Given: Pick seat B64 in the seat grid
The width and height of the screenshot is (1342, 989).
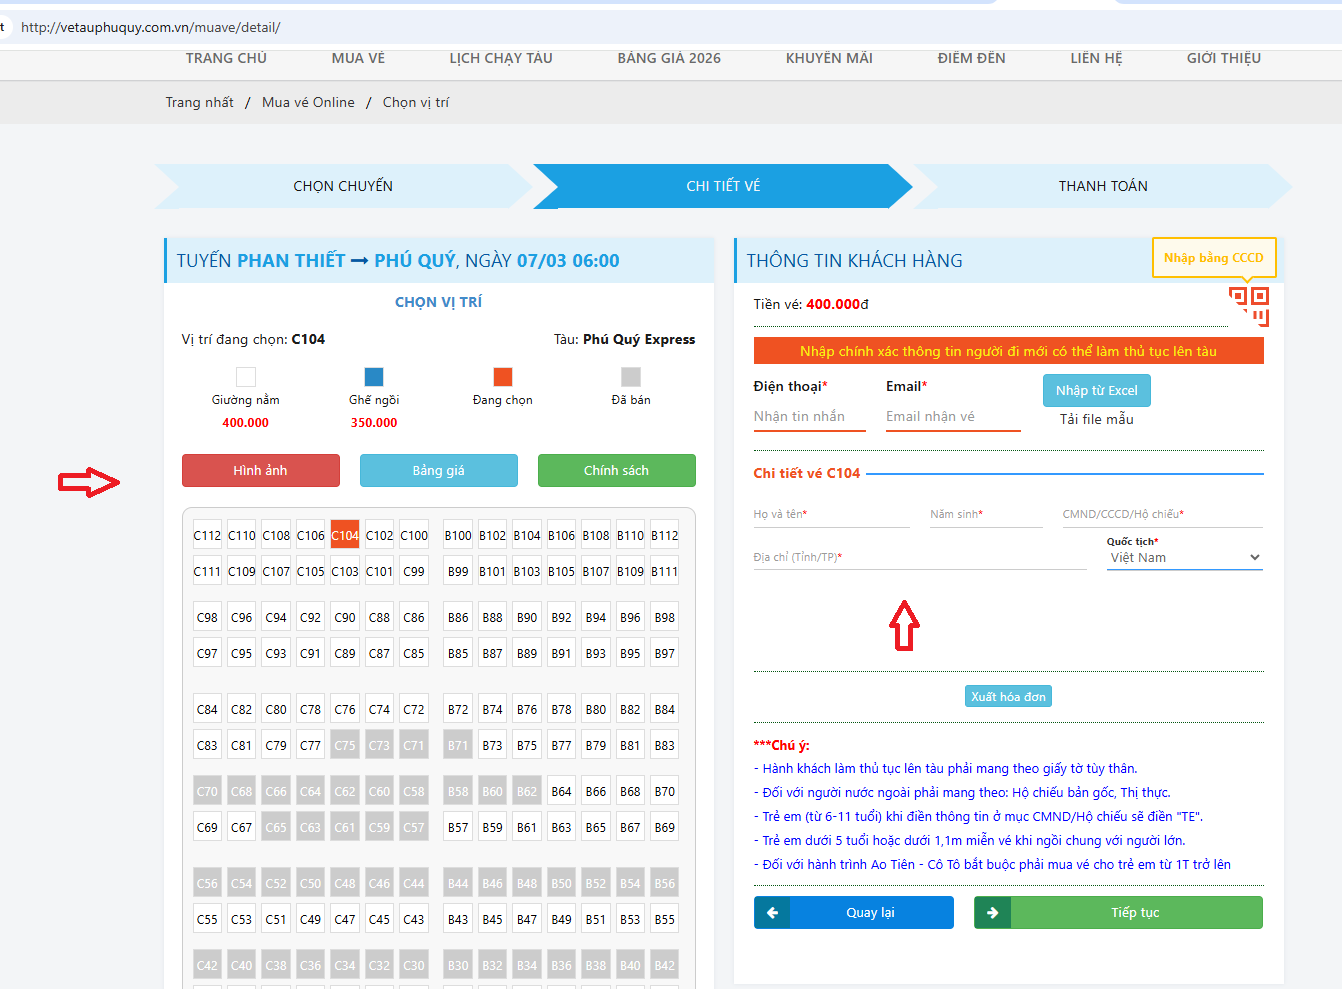Looking at the screenshot, I should click(562, 791).
